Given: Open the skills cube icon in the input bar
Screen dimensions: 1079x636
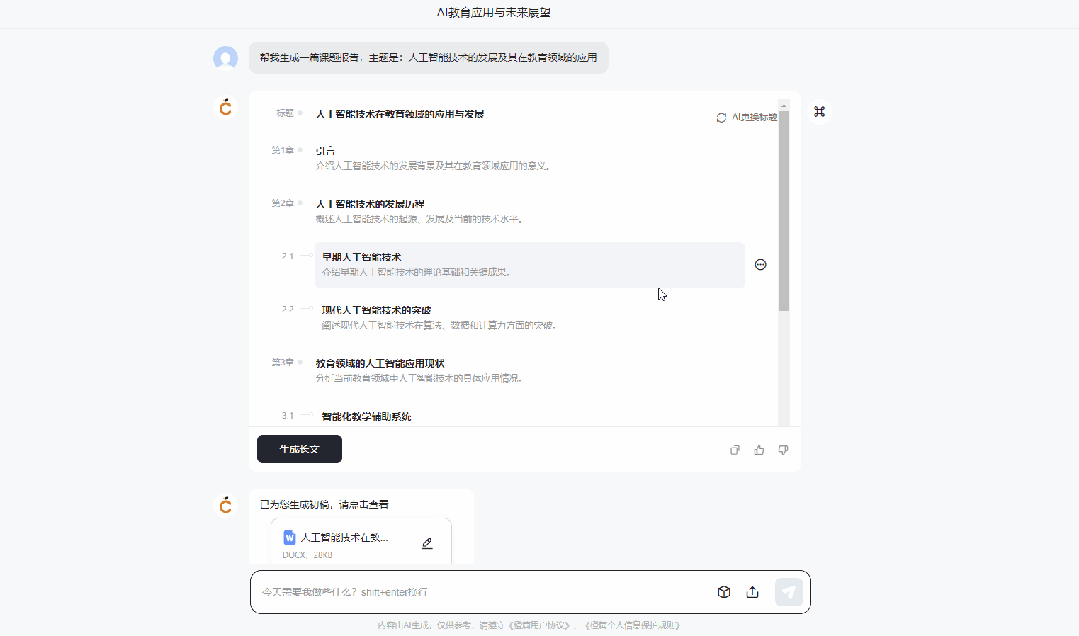Looking at the screenshot, I should (x=723, y=591).
